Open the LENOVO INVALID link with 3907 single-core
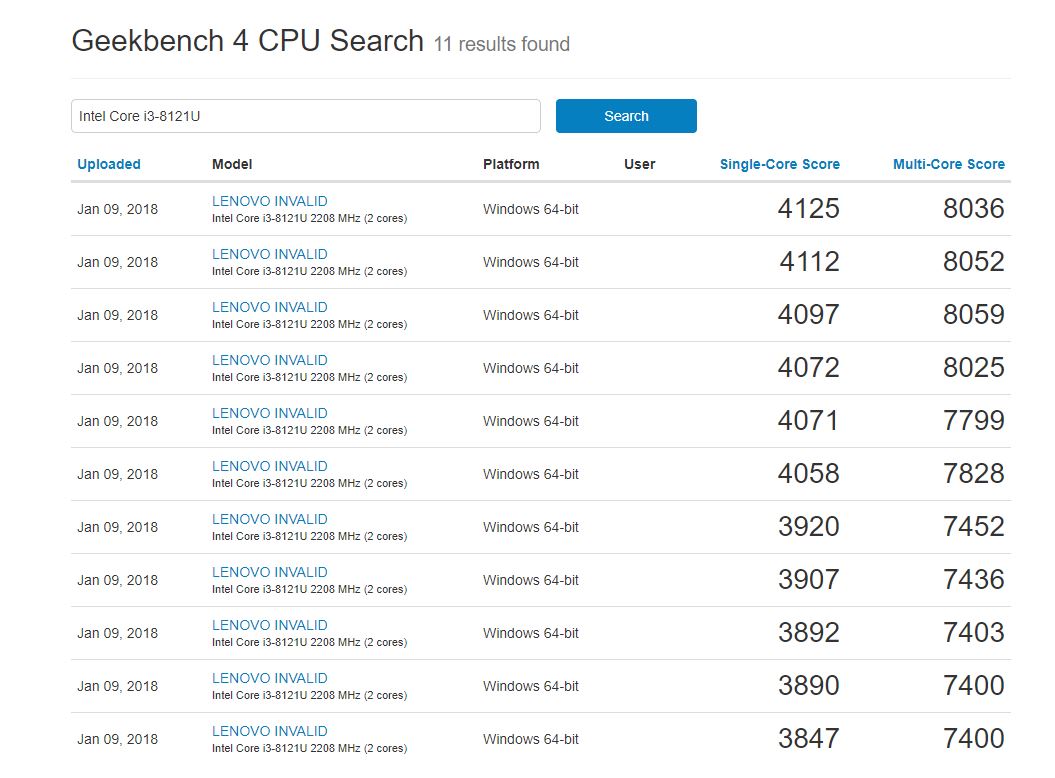Screen dimensions: 1055x778 click(269, 572)
